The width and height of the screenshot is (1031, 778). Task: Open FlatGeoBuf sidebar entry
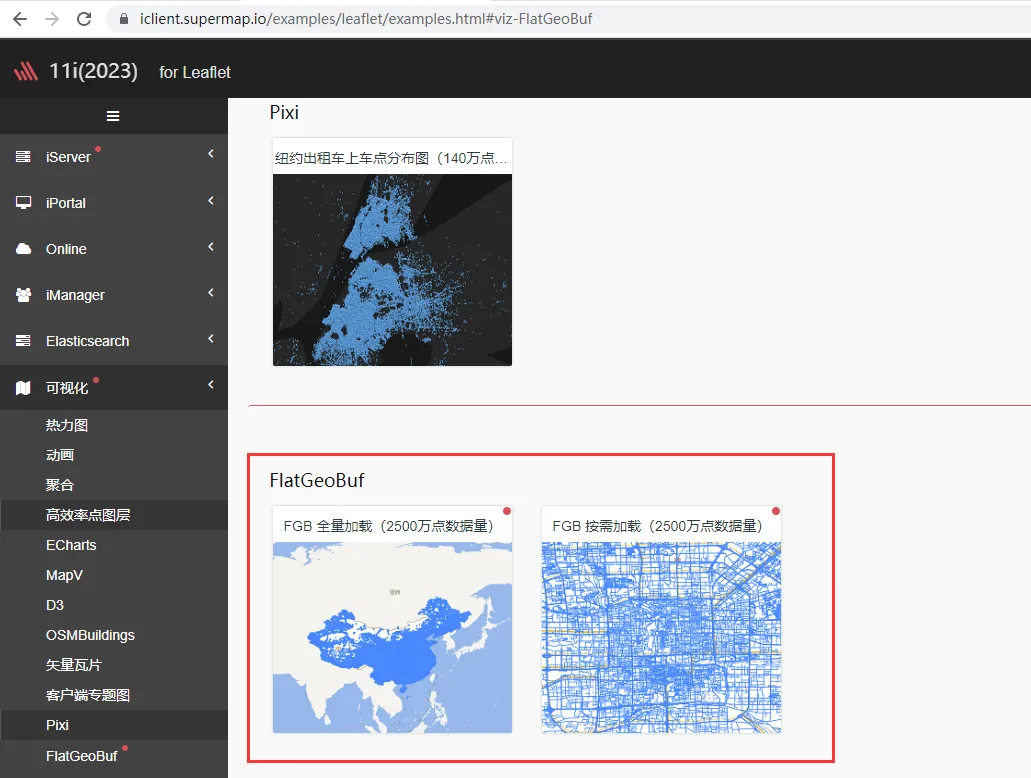(81, 756)
